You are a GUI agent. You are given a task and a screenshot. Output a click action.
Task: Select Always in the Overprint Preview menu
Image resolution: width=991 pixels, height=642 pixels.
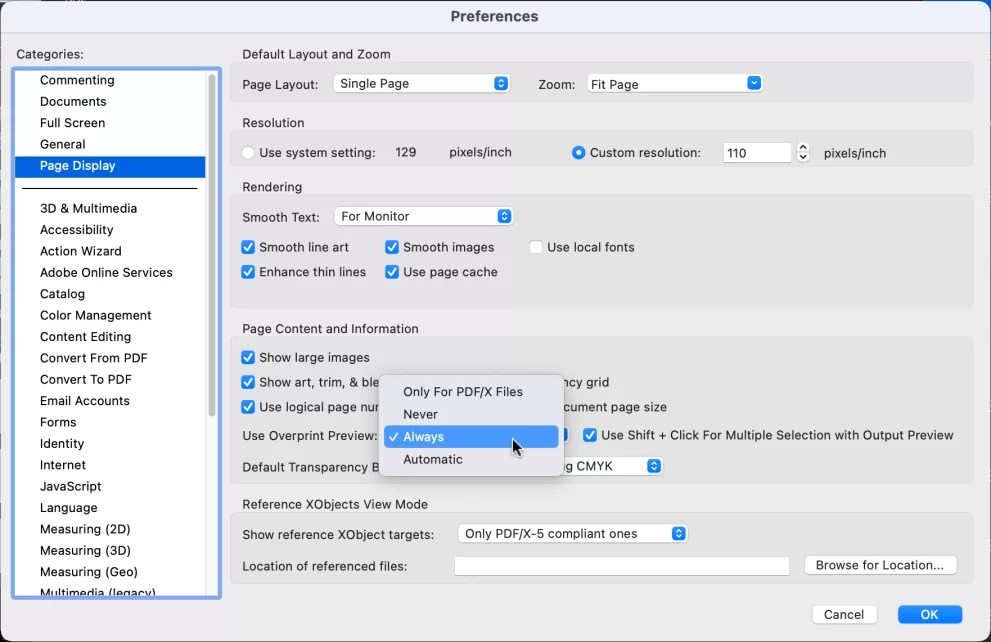point(470,436)
